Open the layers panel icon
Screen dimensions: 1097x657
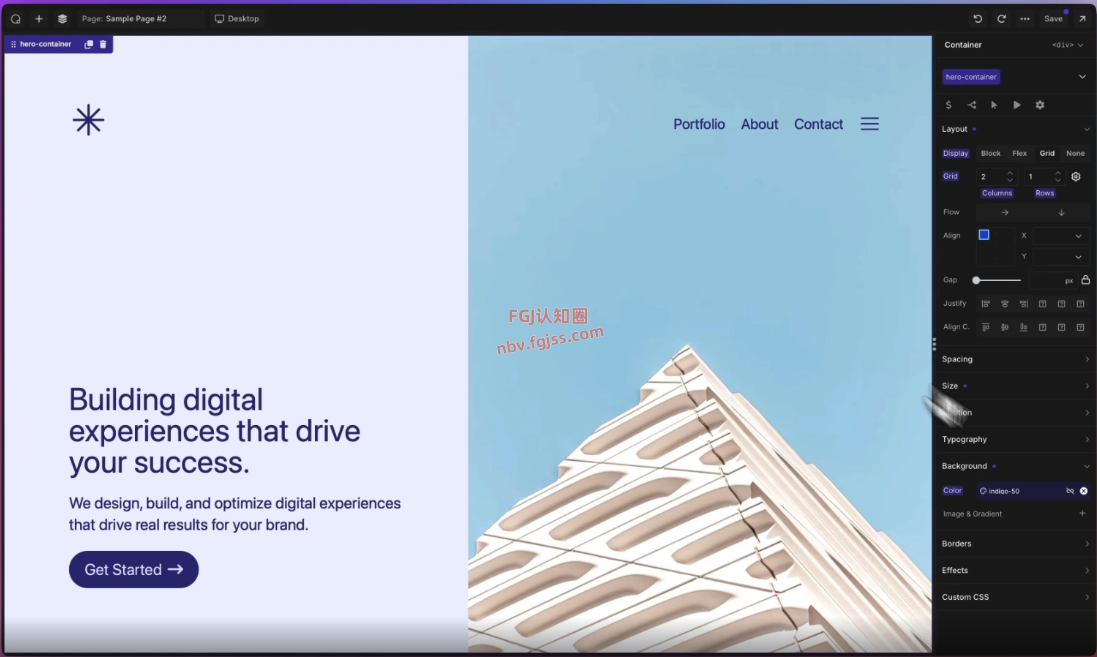(62, 19)
